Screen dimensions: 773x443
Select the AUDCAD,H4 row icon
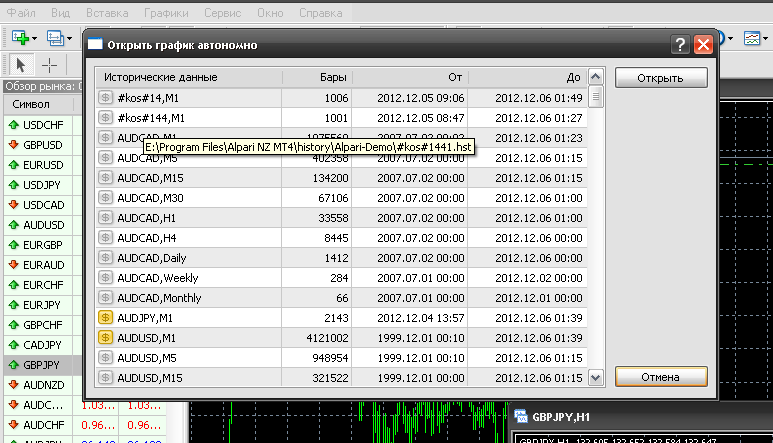coord(105,238)
